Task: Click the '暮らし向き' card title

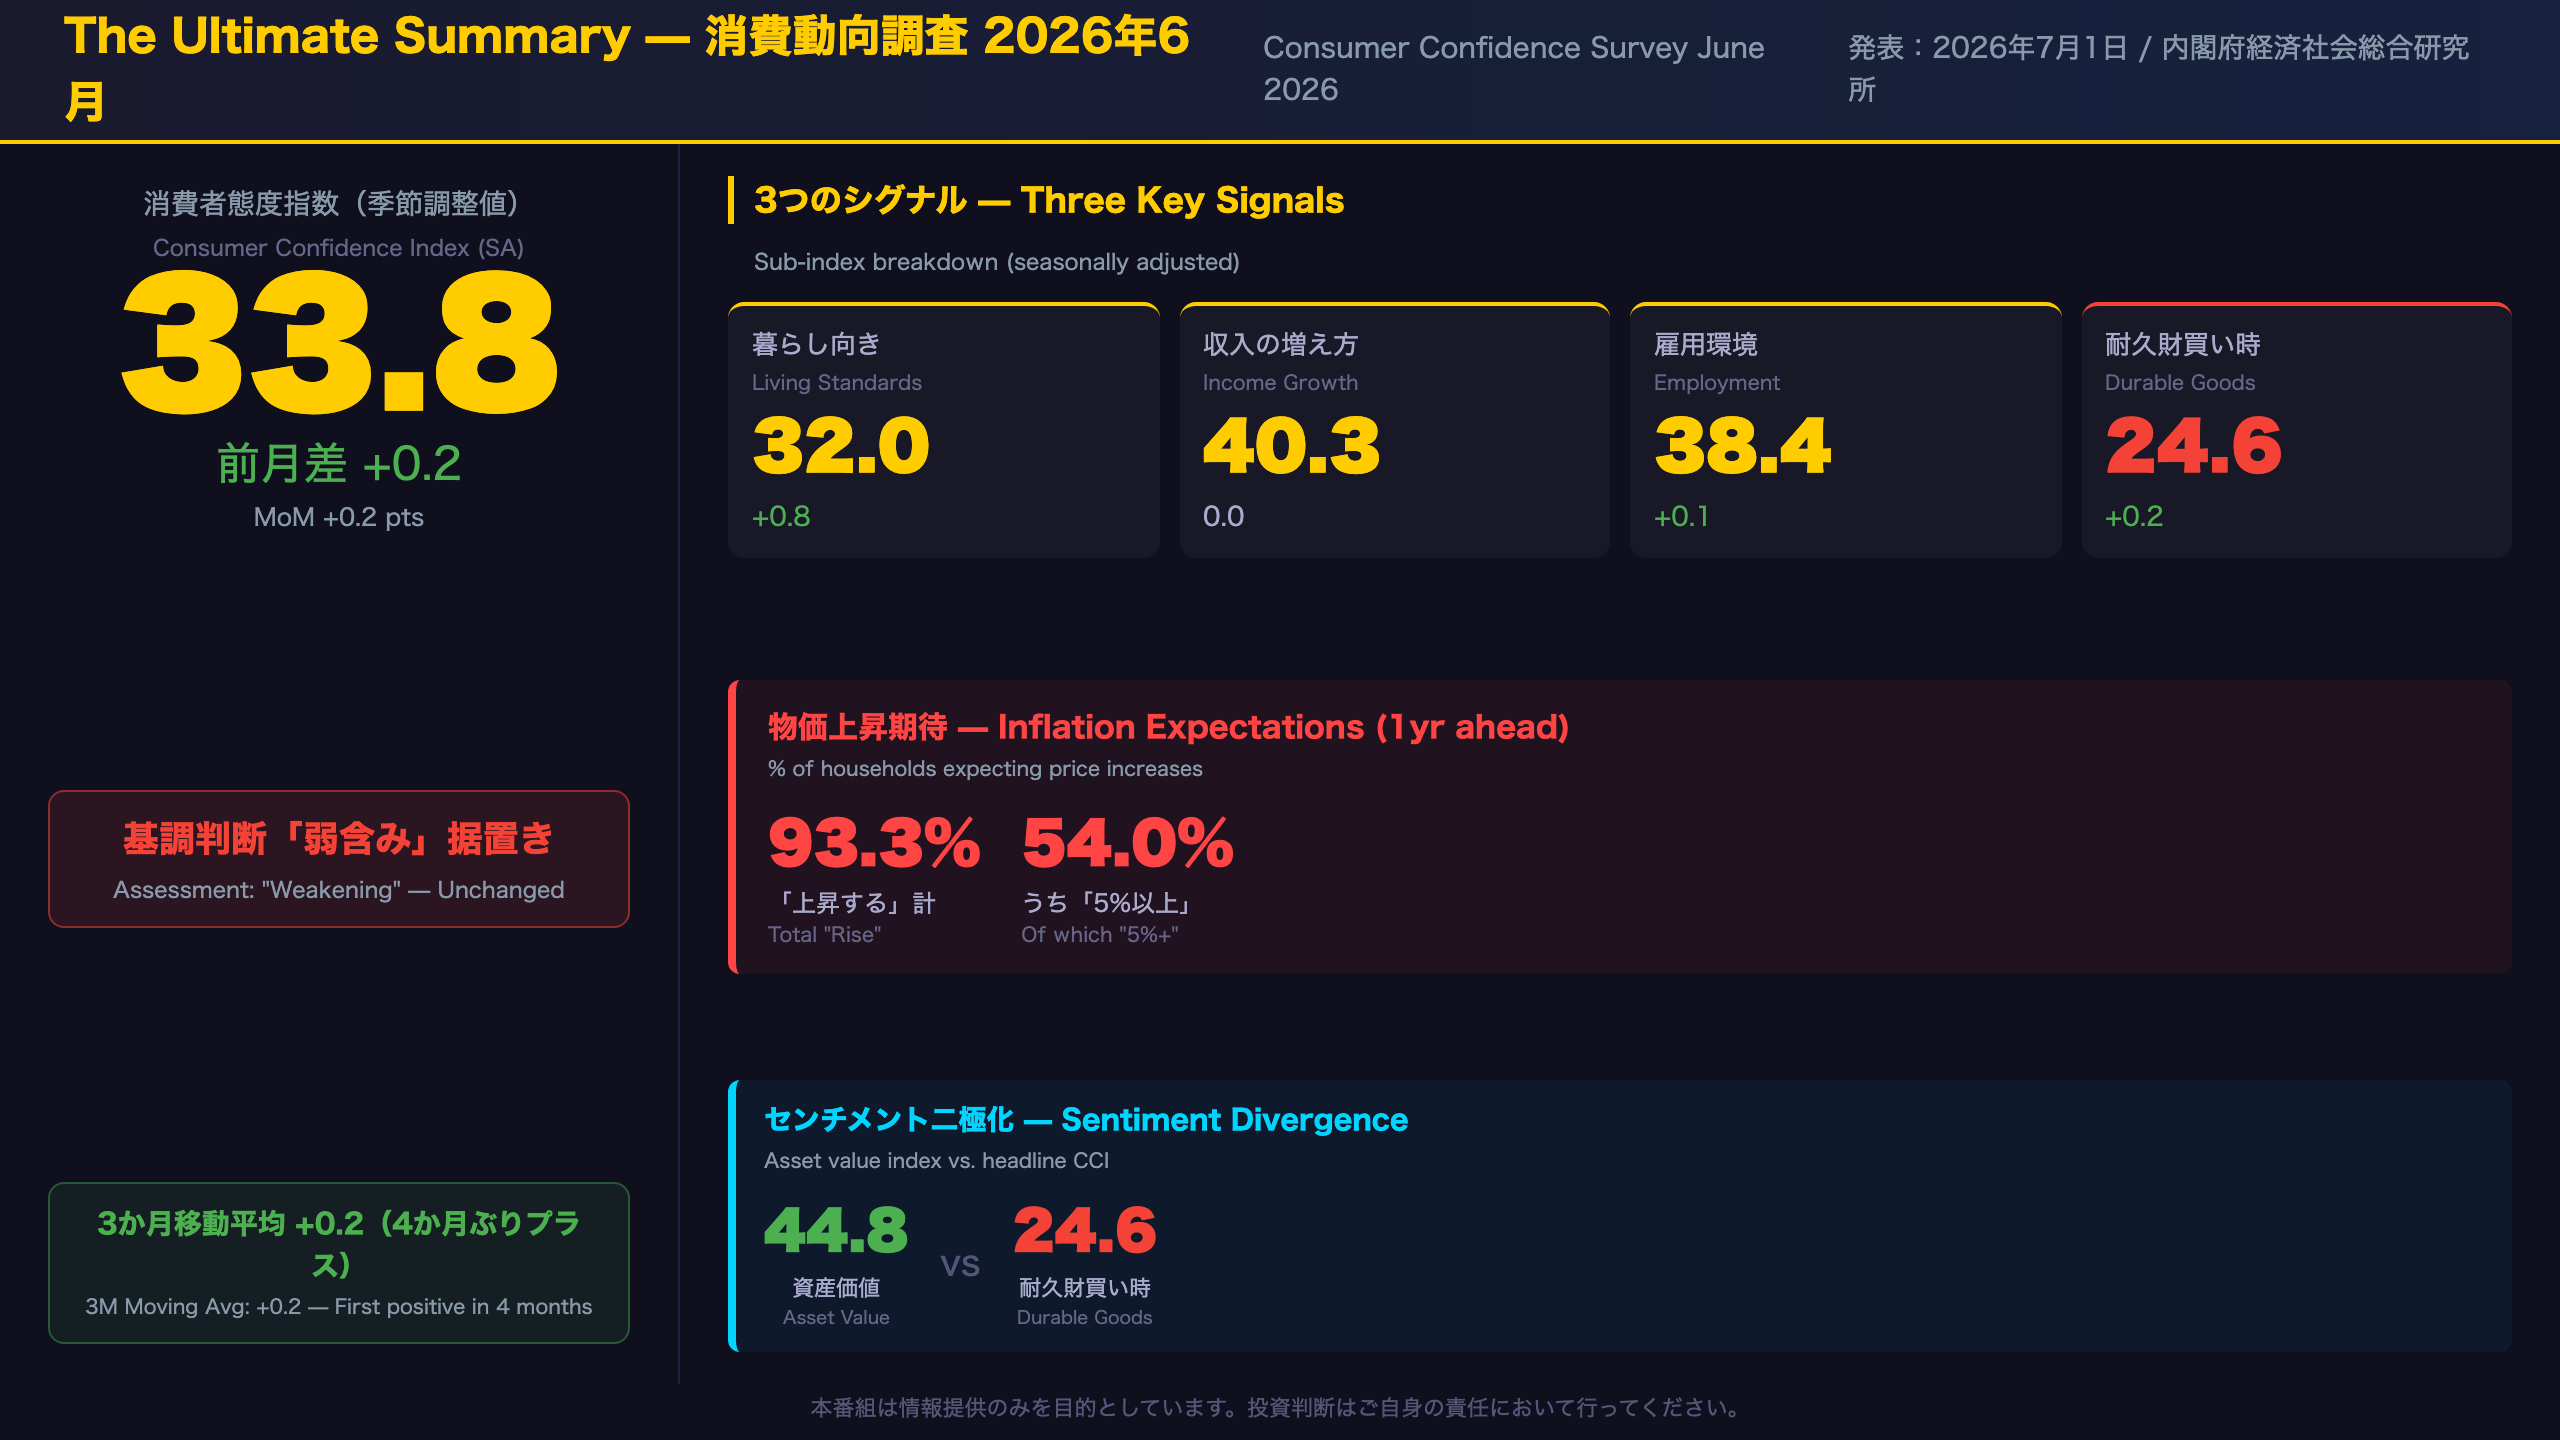Action: click(x=816, y=344)
